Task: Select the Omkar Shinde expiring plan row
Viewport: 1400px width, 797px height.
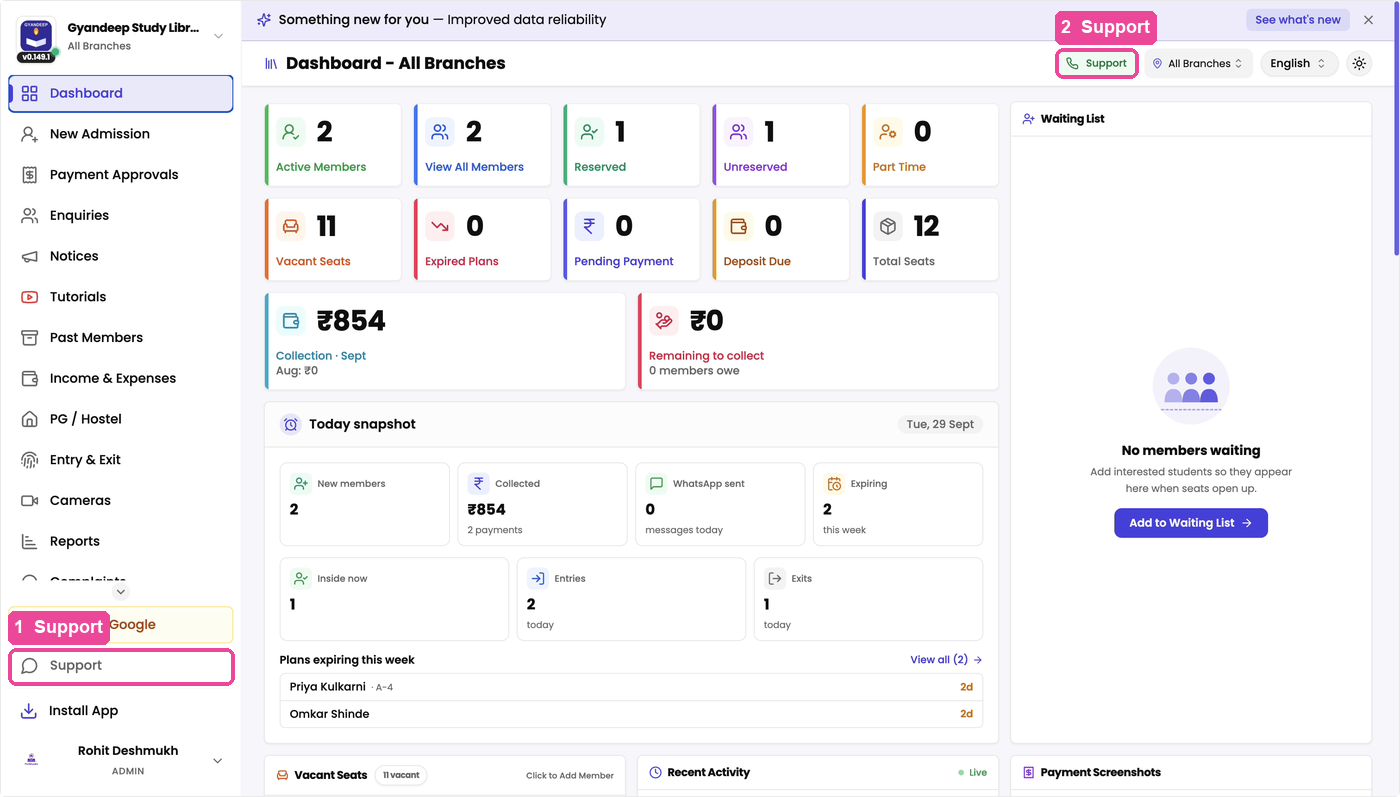Action: tap(631, 714)
